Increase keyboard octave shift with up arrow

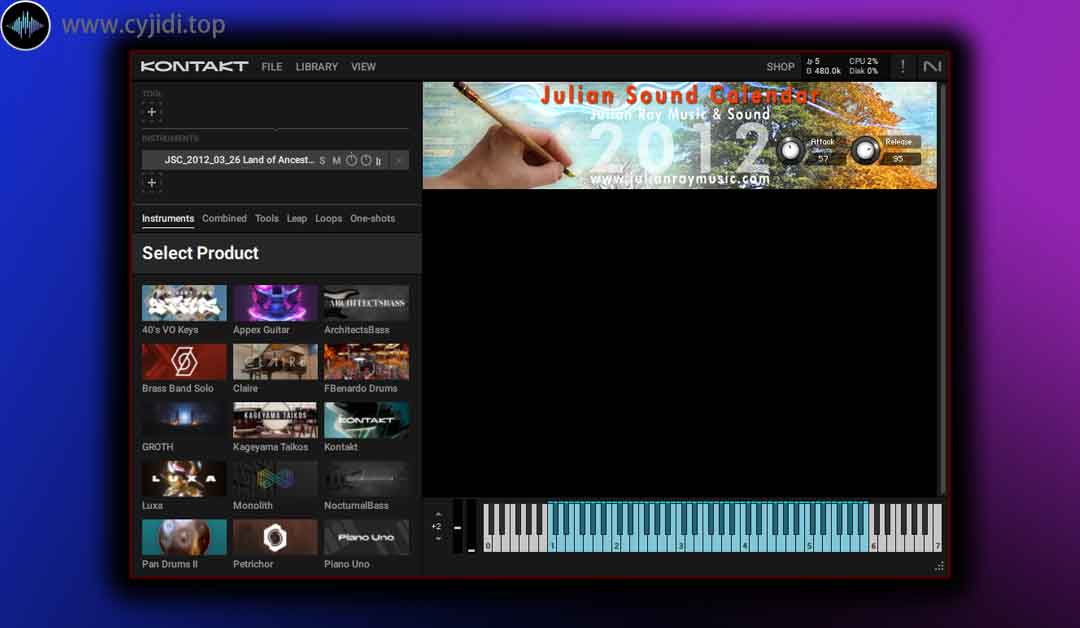tap(437, 514)
